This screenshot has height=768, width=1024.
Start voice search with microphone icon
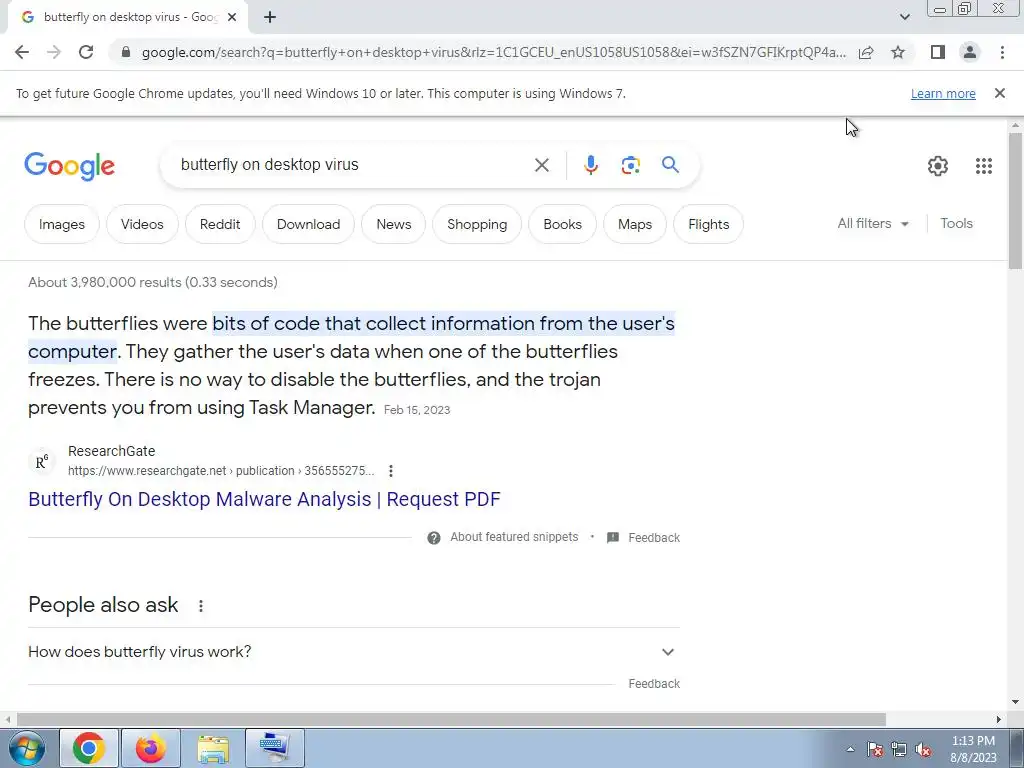click(590, 165)
